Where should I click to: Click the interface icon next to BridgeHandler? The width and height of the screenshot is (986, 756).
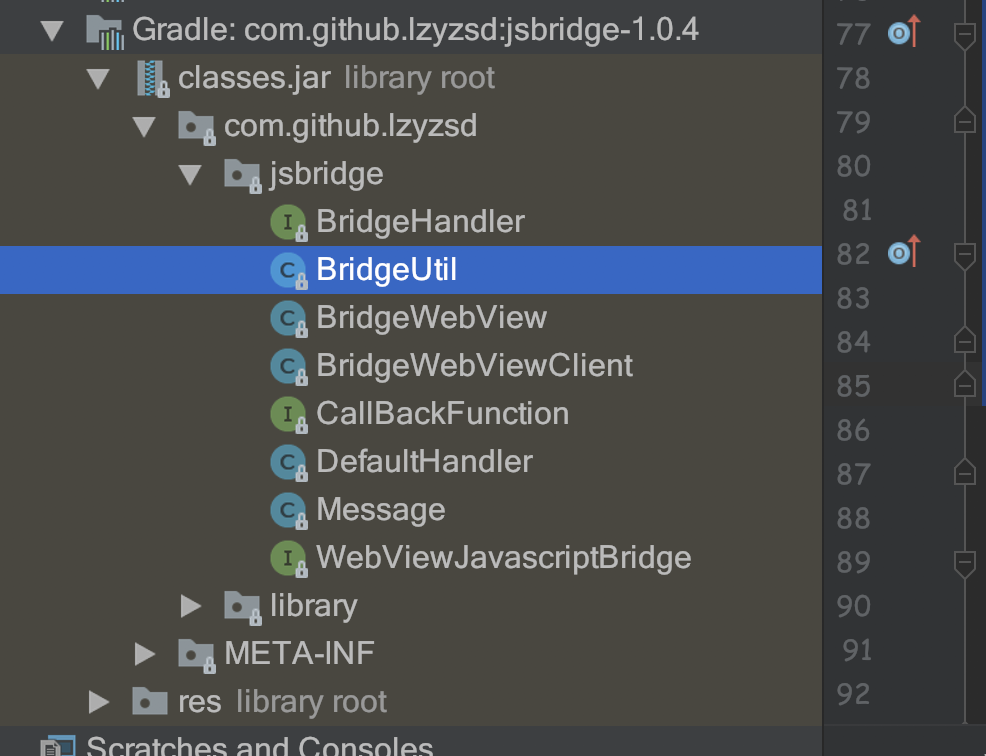coord(286,222)
